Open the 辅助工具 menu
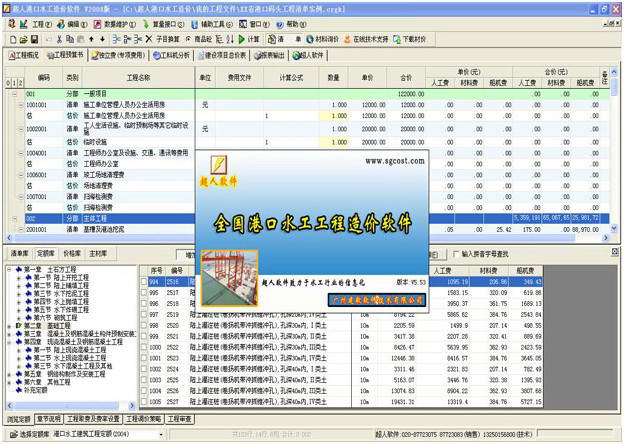 [x=217, y=24]
